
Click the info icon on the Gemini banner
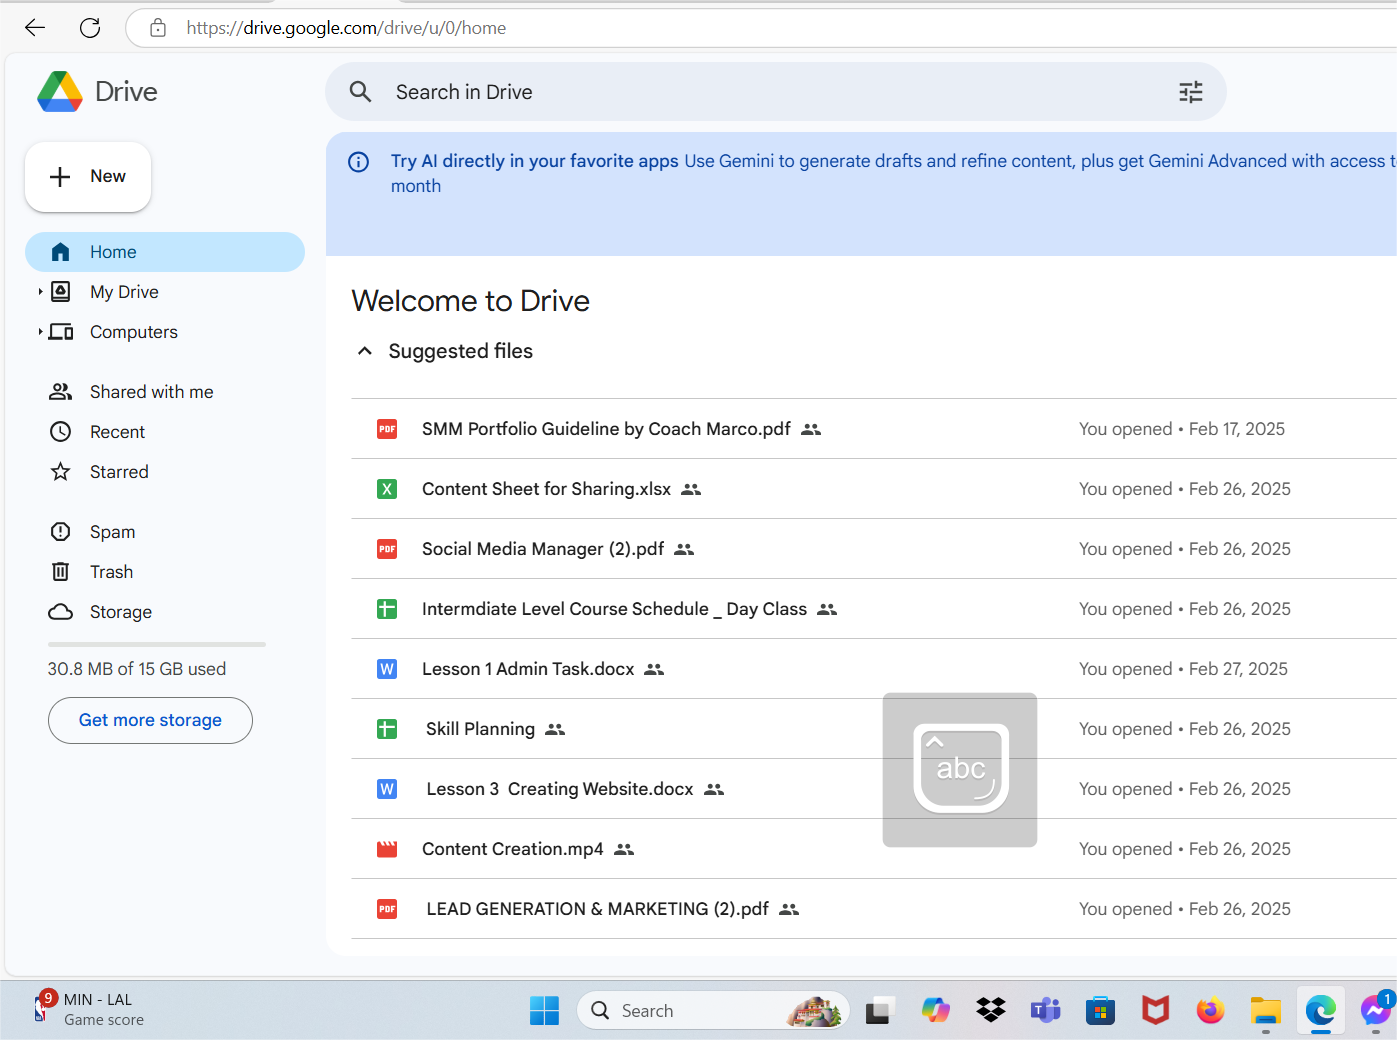point(358,162)
